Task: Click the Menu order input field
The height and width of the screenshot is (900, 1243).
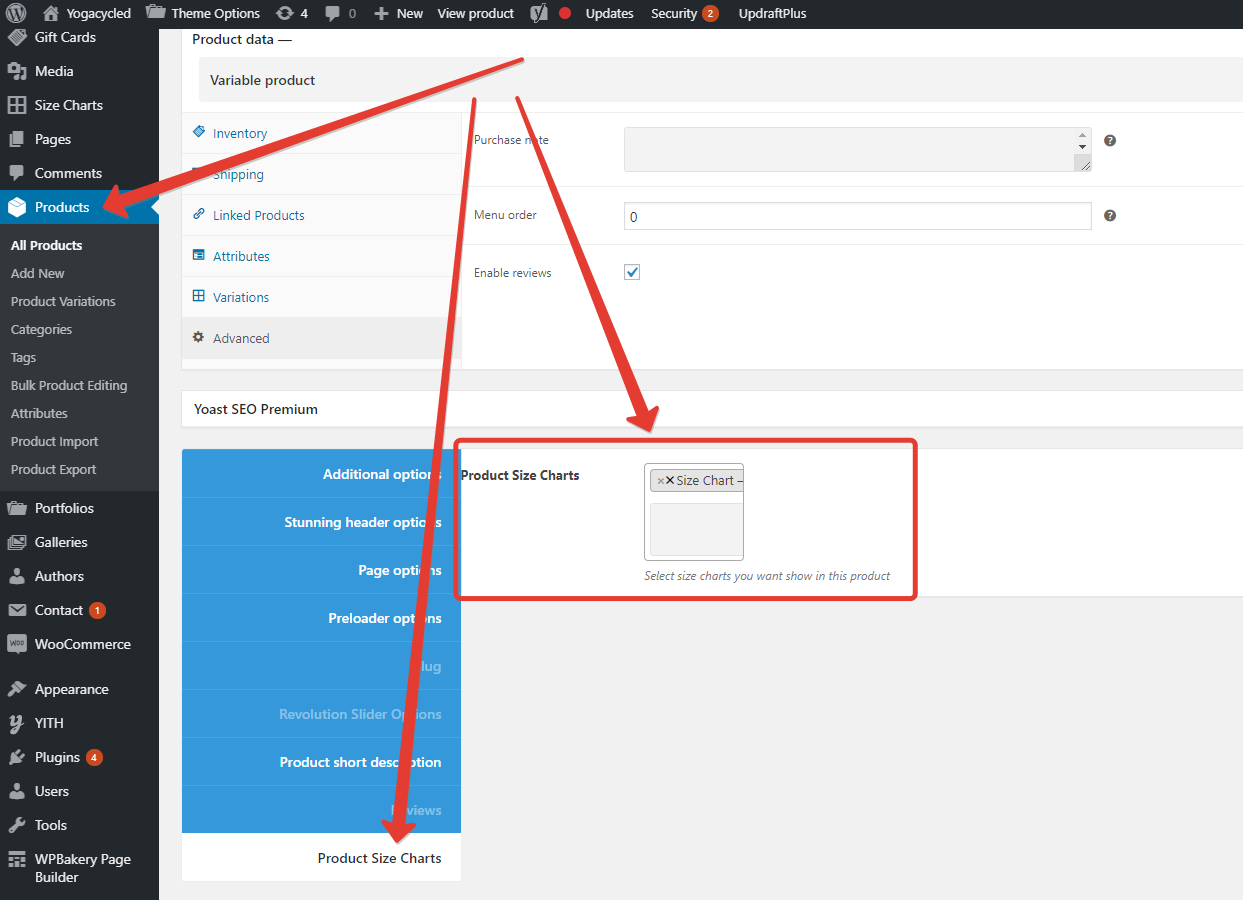Action: coord(857,216)
